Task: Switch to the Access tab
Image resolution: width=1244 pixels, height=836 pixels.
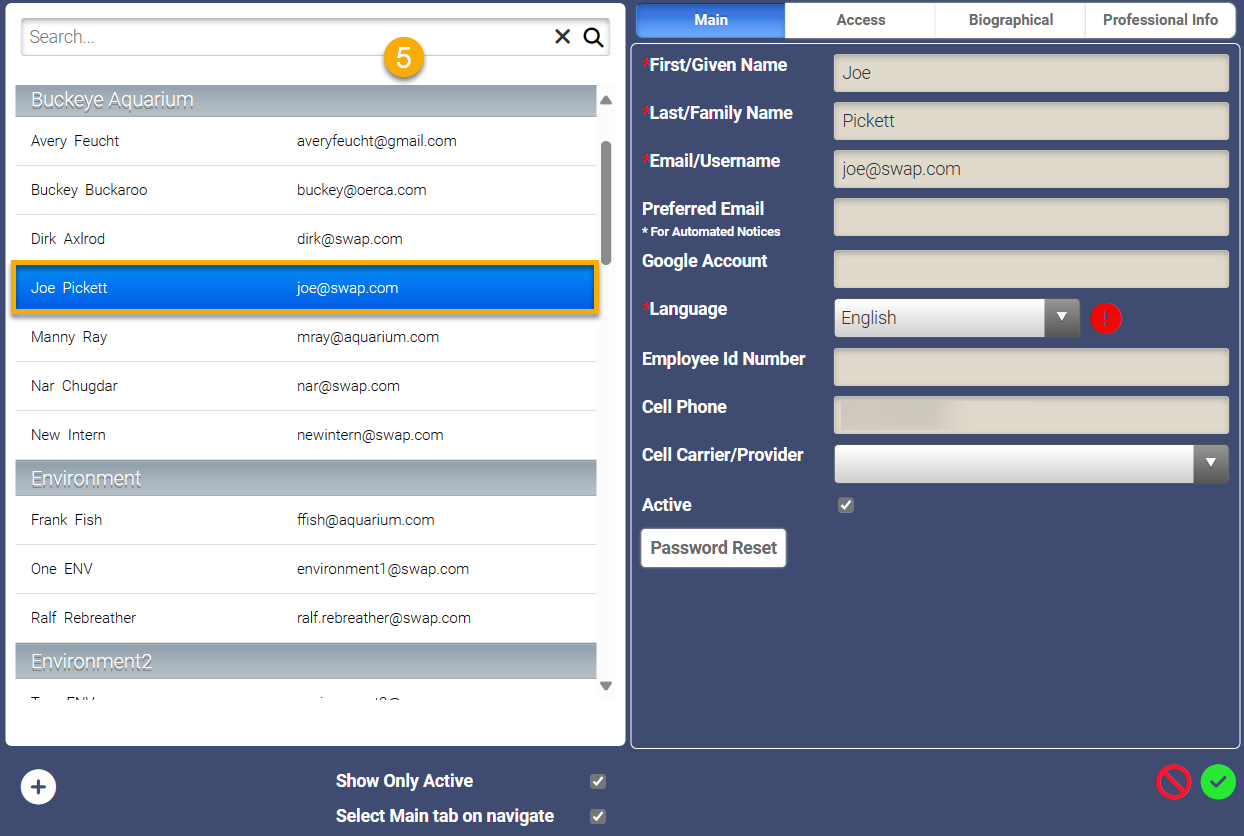Action: [861, 20]
